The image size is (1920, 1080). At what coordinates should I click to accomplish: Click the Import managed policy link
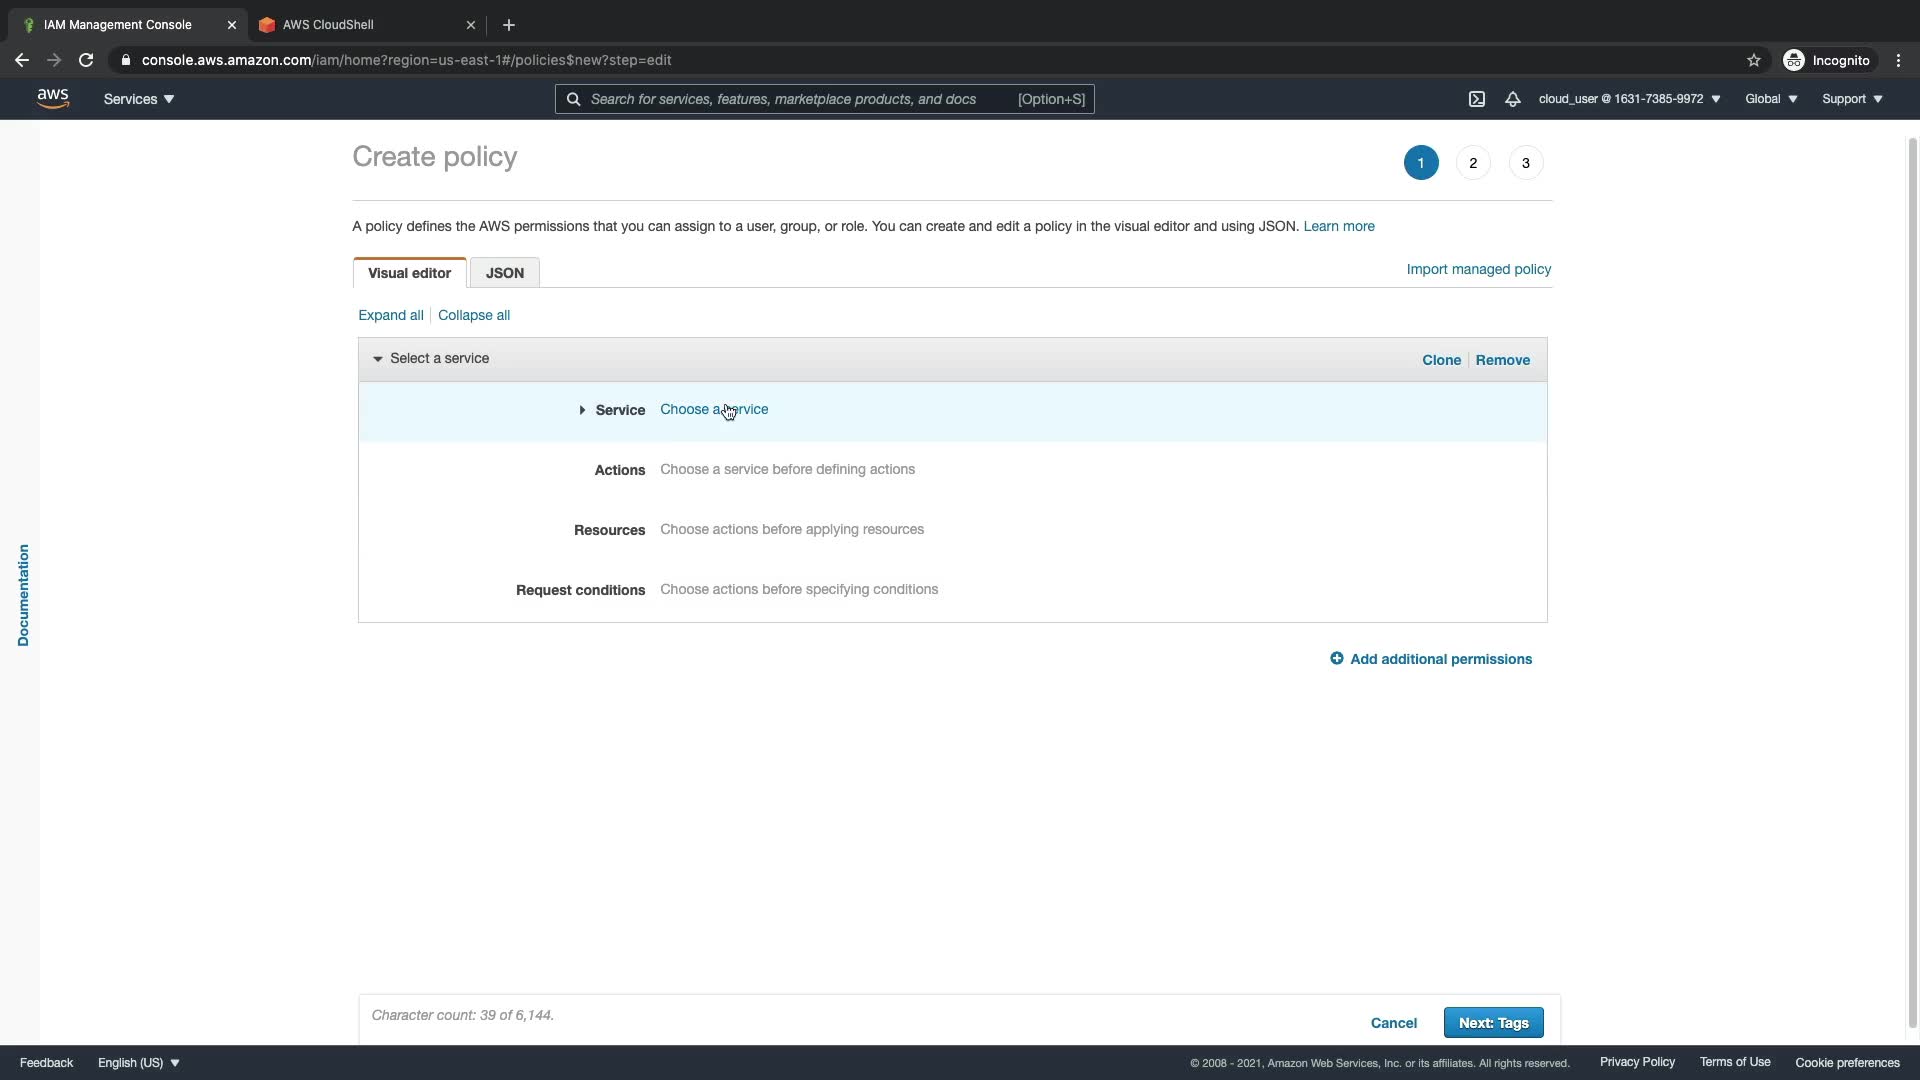1478,269
